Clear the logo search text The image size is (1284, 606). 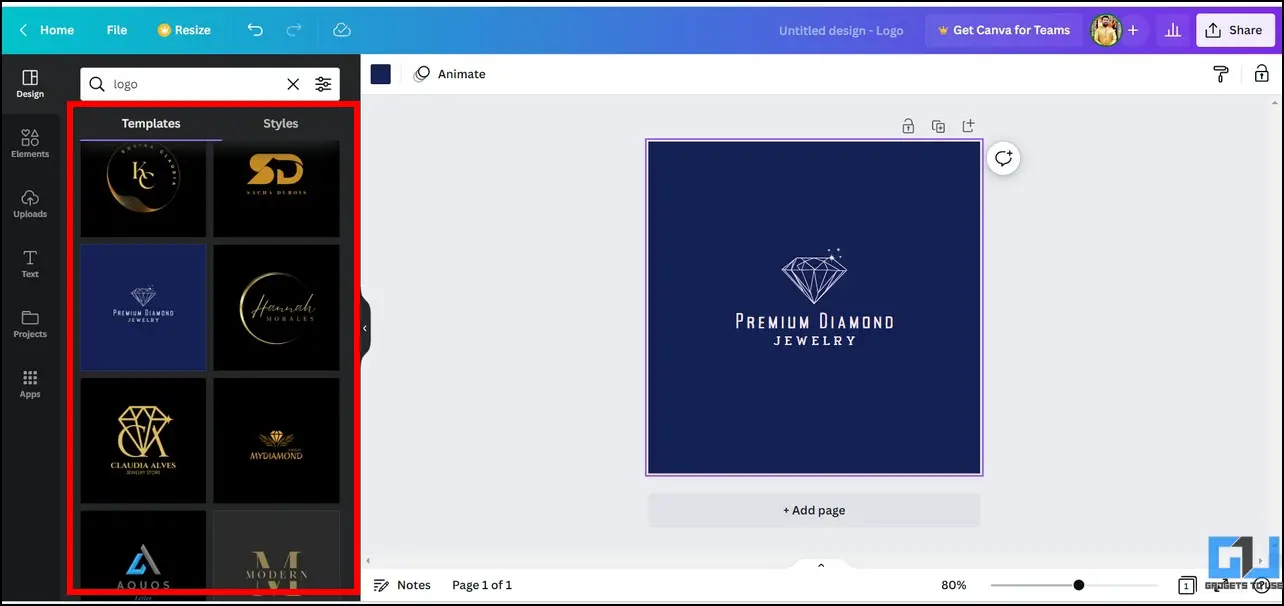click(293, 84)
